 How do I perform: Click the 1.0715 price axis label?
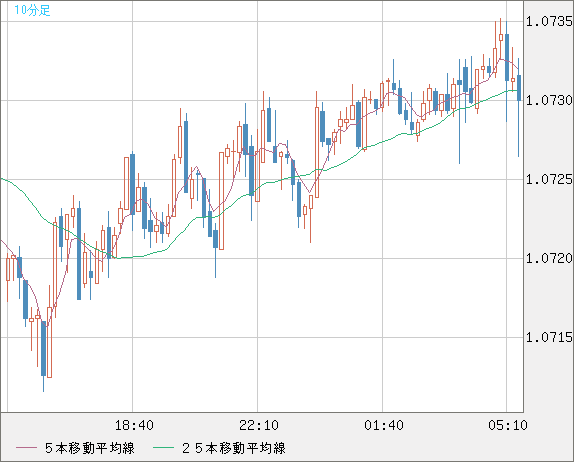click(549, 337)
